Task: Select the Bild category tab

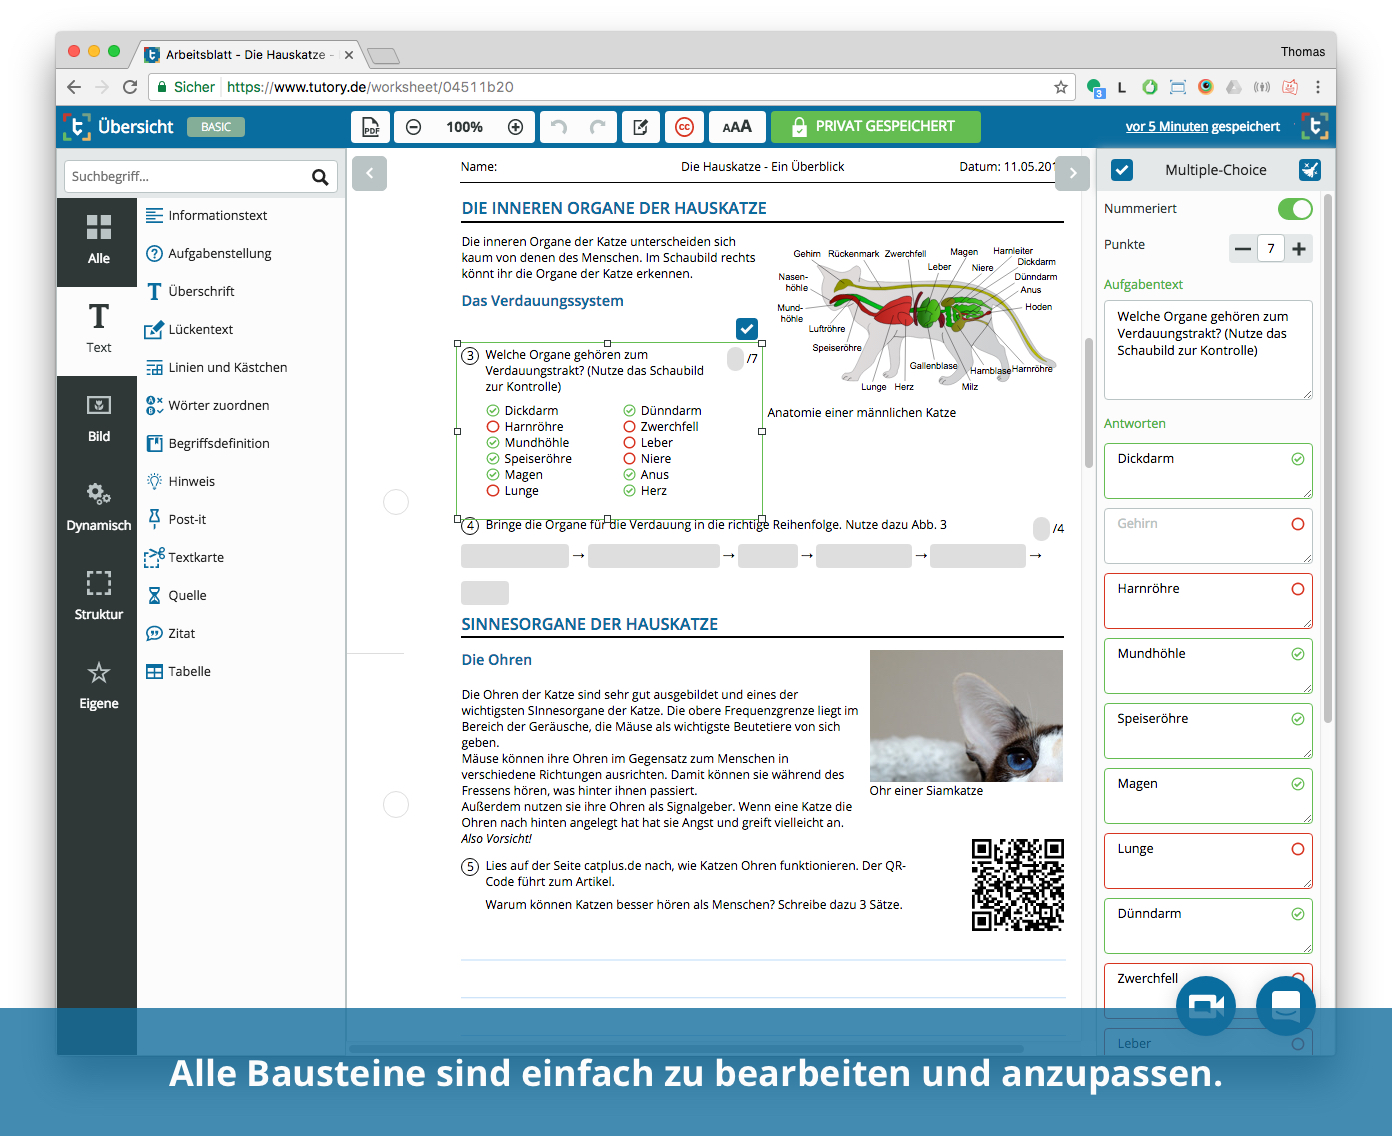Action: (98, 419)
